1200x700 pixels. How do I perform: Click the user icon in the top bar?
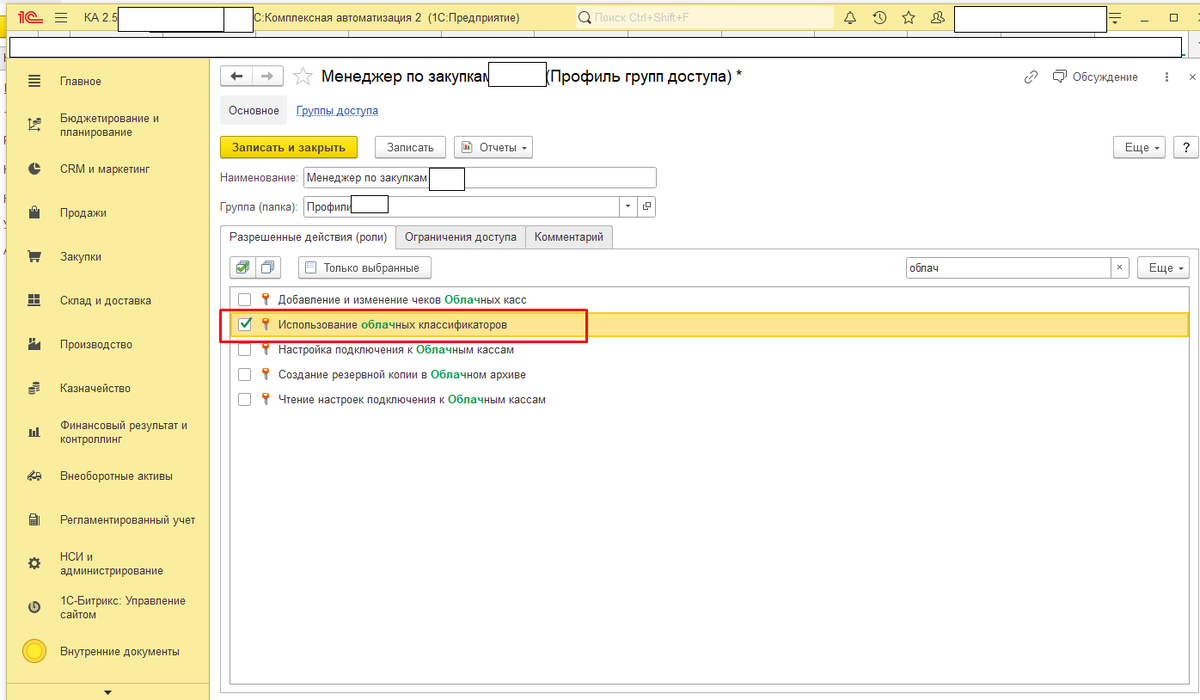tap(937, 18)
